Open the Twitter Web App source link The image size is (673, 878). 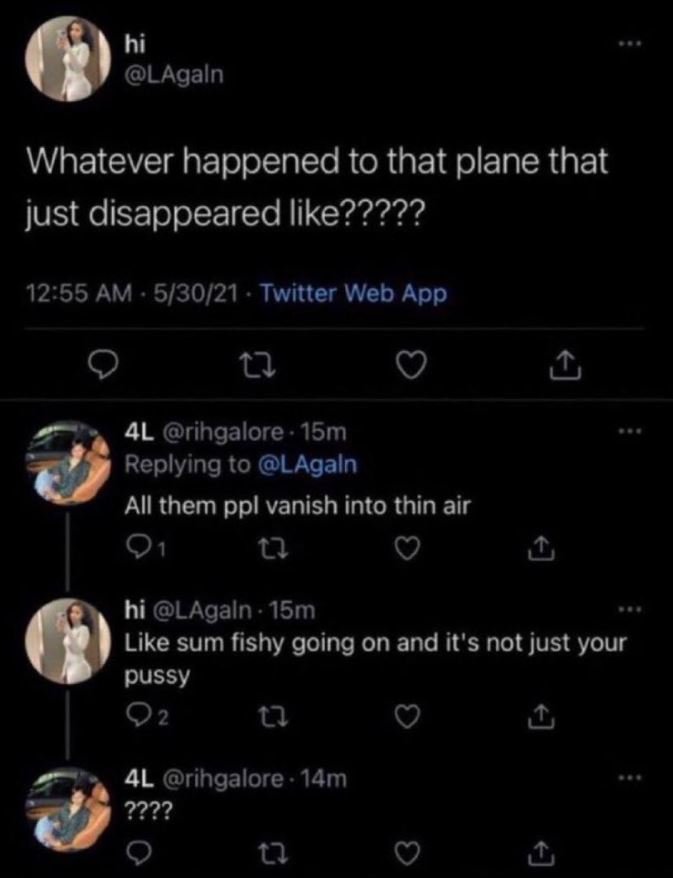click(353, 287)
